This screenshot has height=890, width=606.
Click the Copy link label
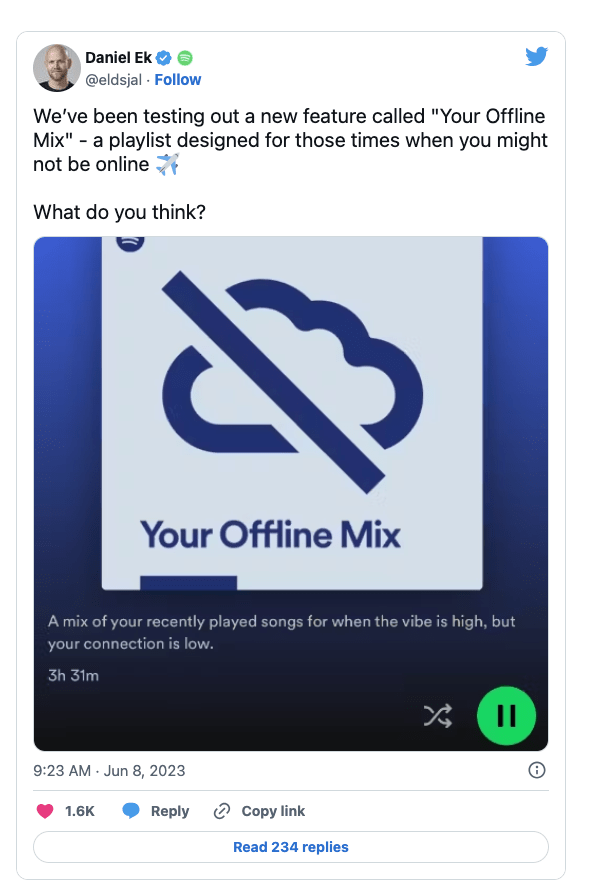tap(273, 811)
